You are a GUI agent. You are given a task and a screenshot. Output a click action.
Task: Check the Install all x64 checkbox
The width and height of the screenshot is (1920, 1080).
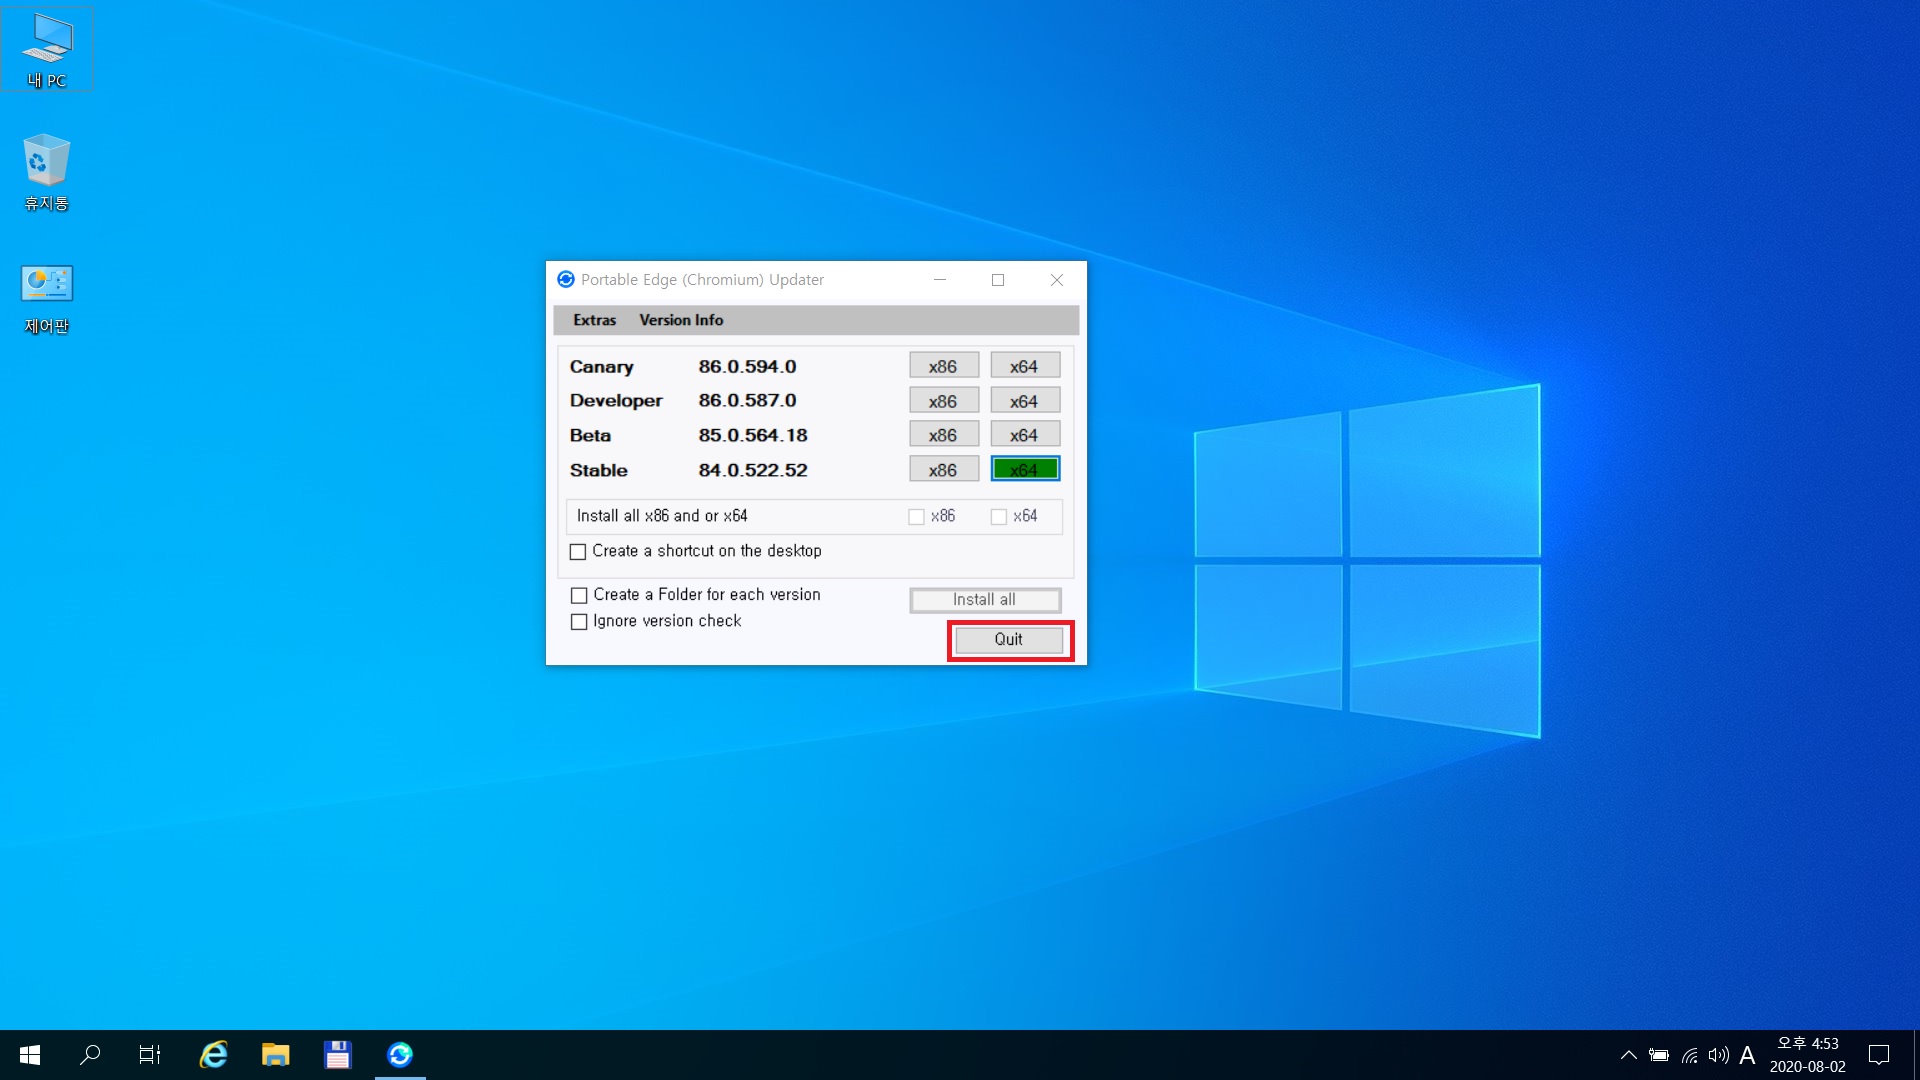click(998, 517)
